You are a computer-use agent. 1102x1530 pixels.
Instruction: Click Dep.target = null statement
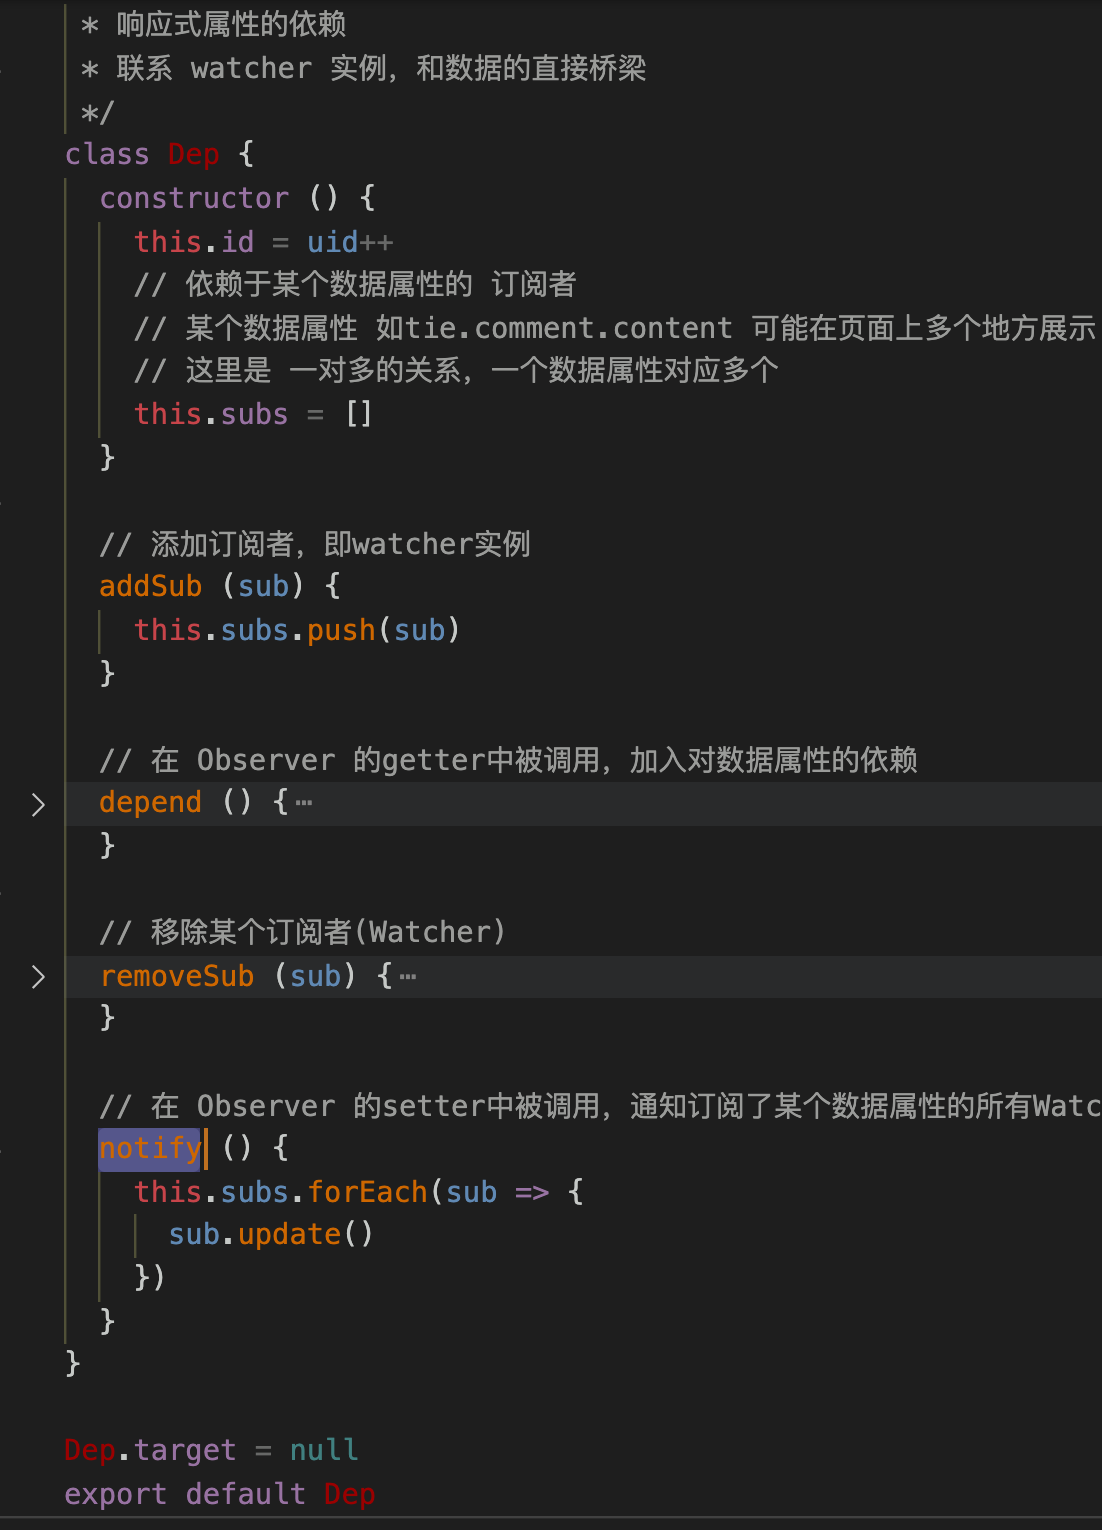click(x=211, y=1450)
